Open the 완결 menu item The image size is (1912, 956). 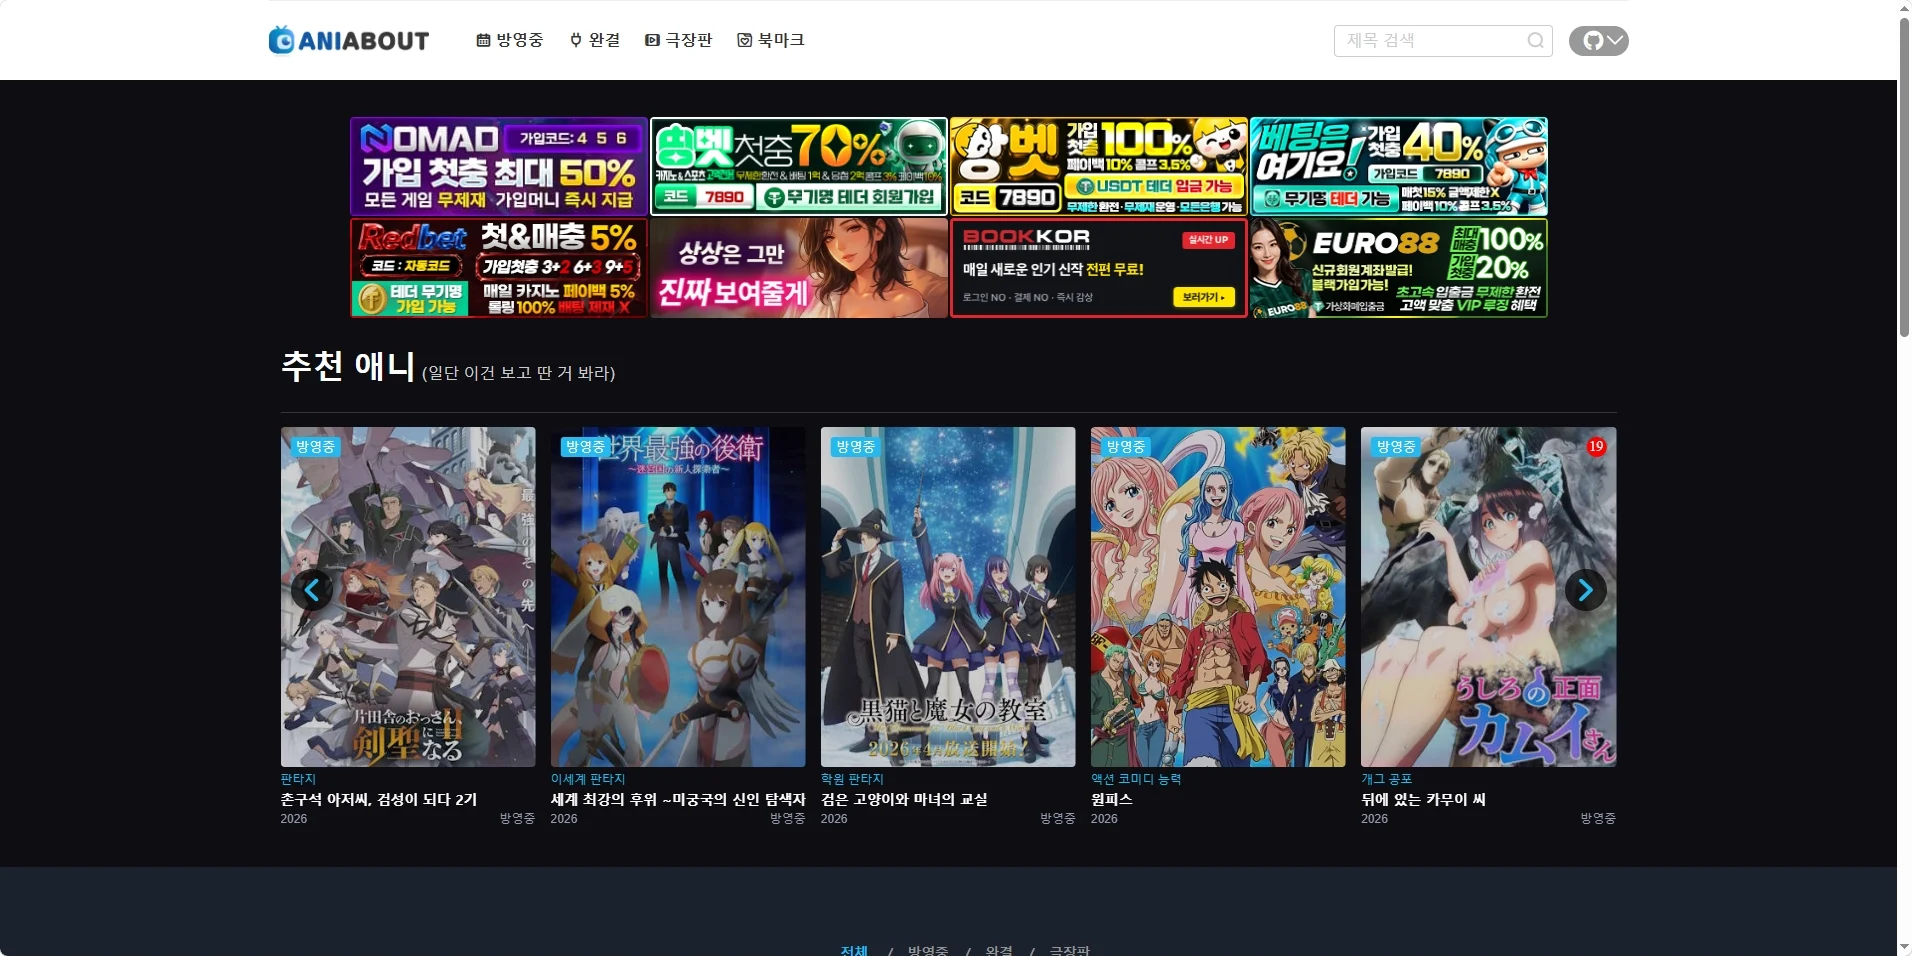[x=595, y=40]
